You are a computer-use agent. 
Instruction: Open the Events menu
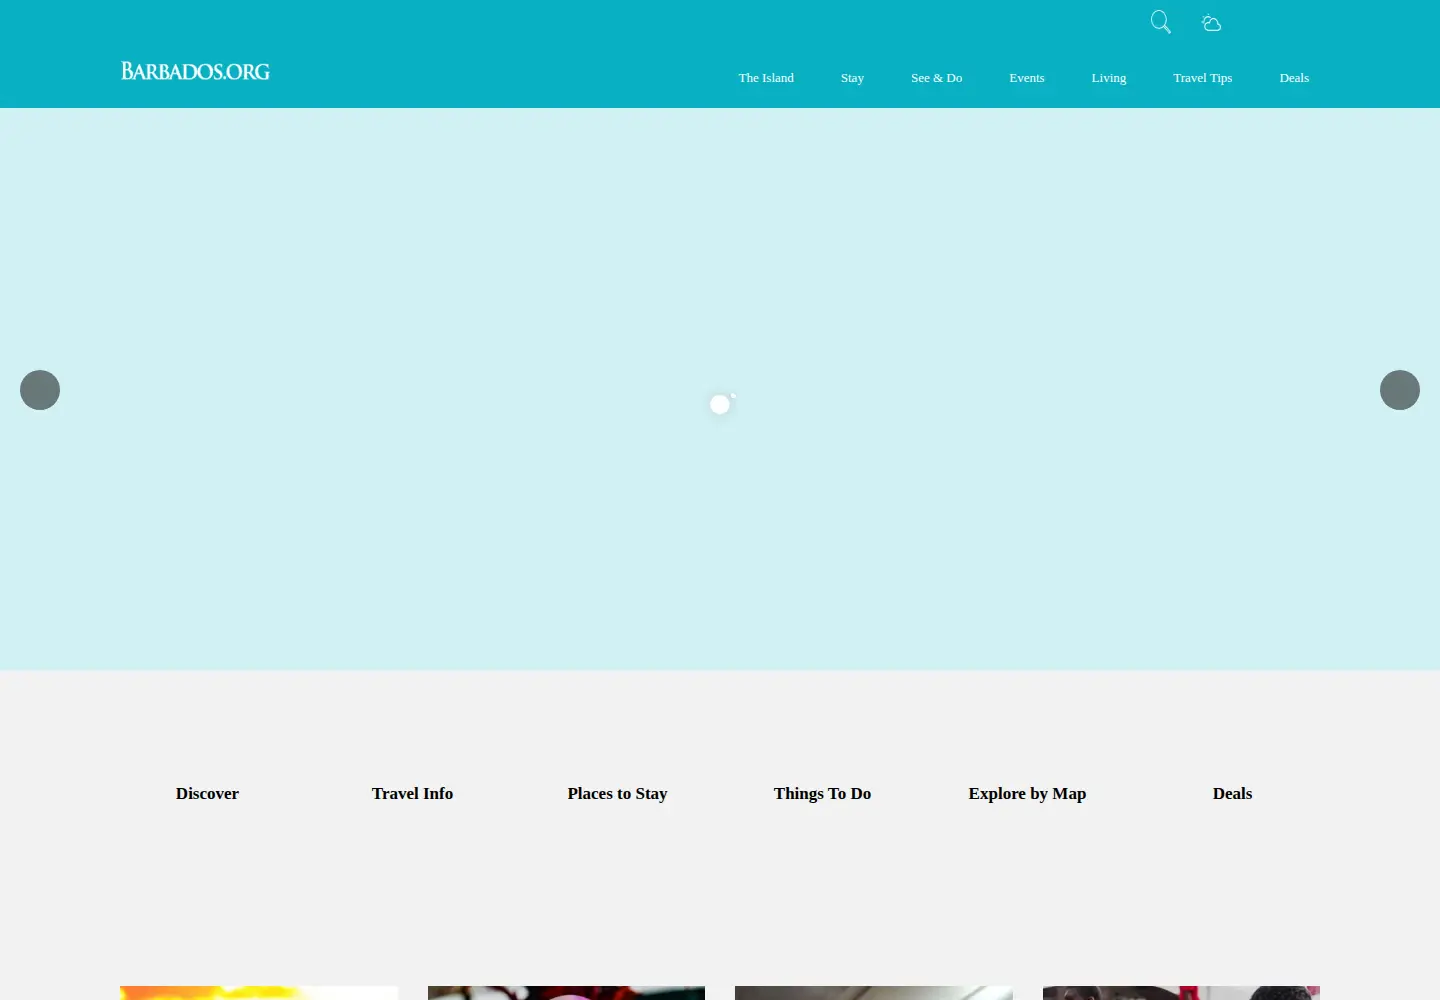tap(1027, 78)
